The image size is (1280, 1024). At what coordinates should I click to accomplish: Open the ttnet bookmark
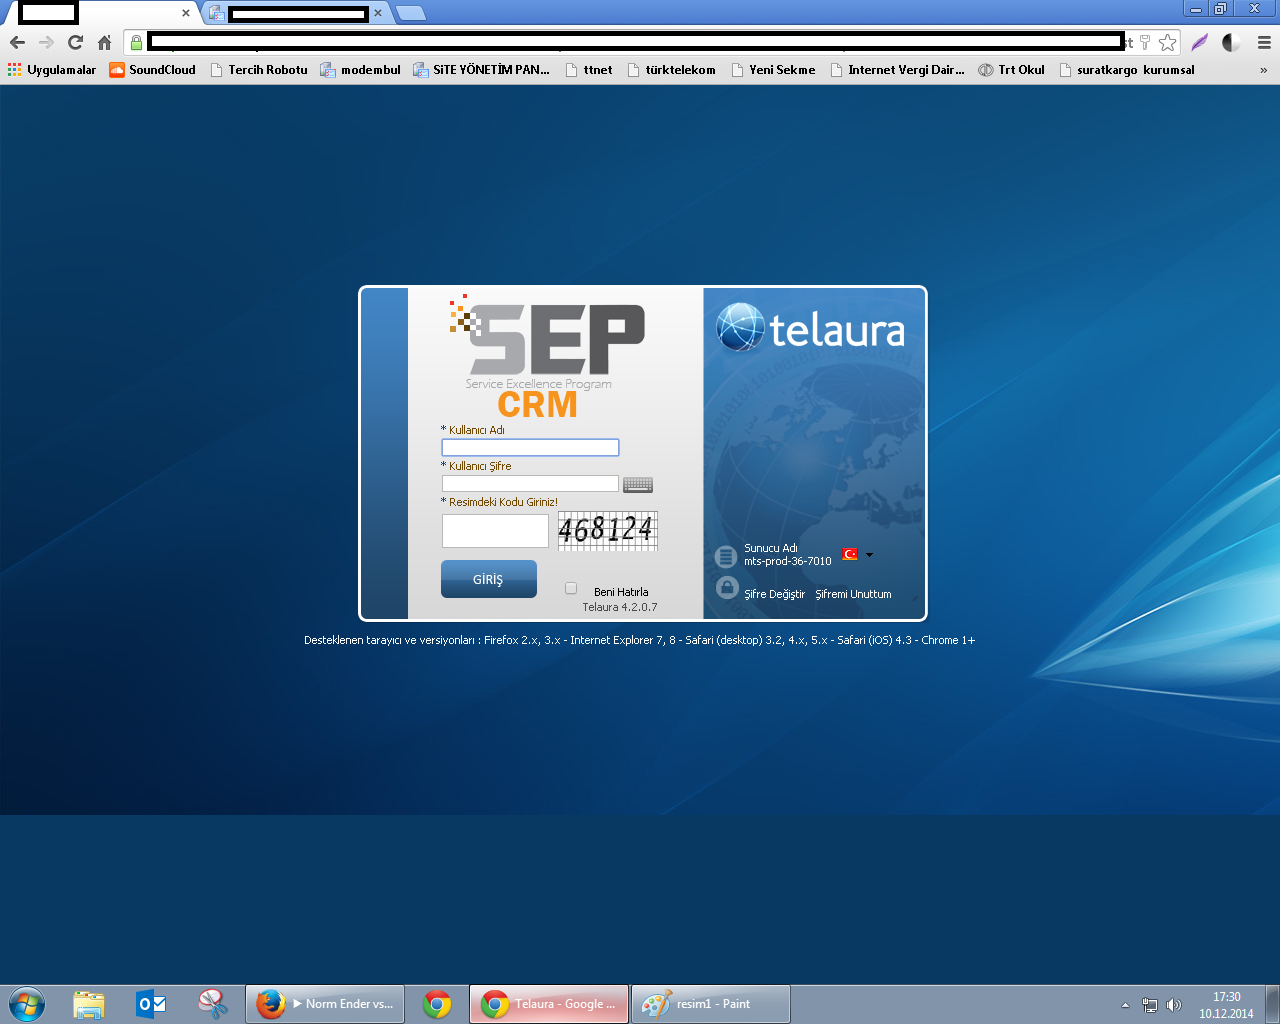click(x=589, y=70)
